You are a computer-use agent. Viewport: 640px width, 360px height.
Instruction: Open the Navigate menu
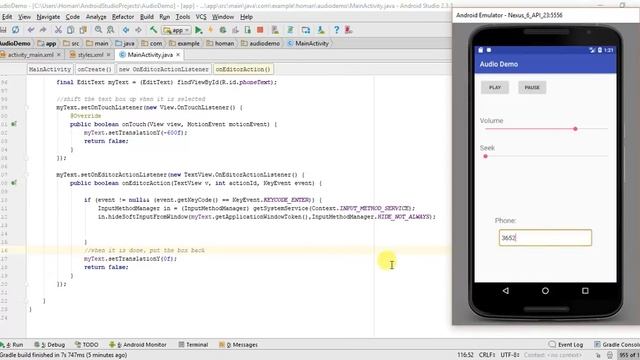[x=48, y=17]
